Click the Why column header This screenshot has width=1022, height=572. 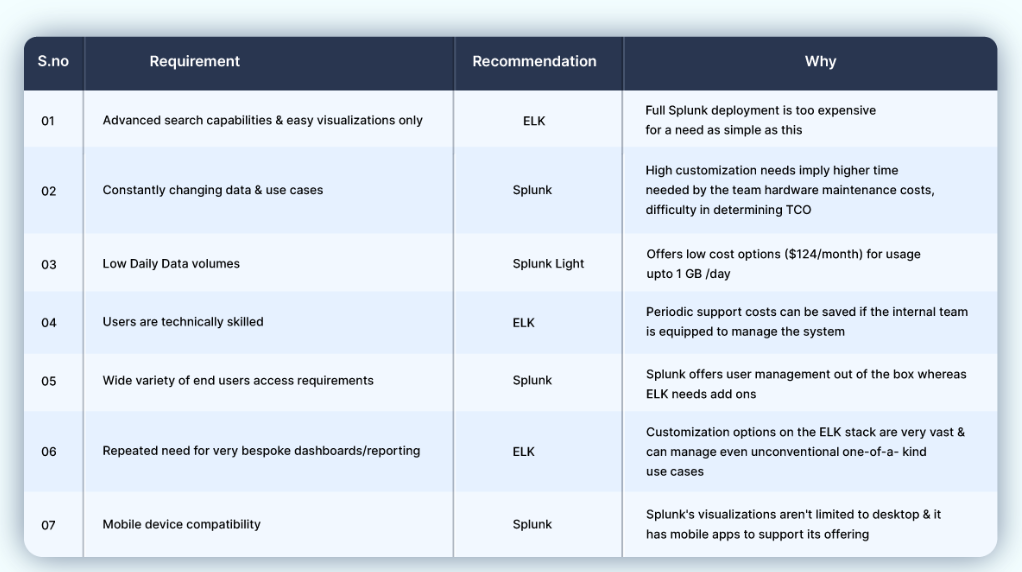pyautogui.click(x=820, y=62)
